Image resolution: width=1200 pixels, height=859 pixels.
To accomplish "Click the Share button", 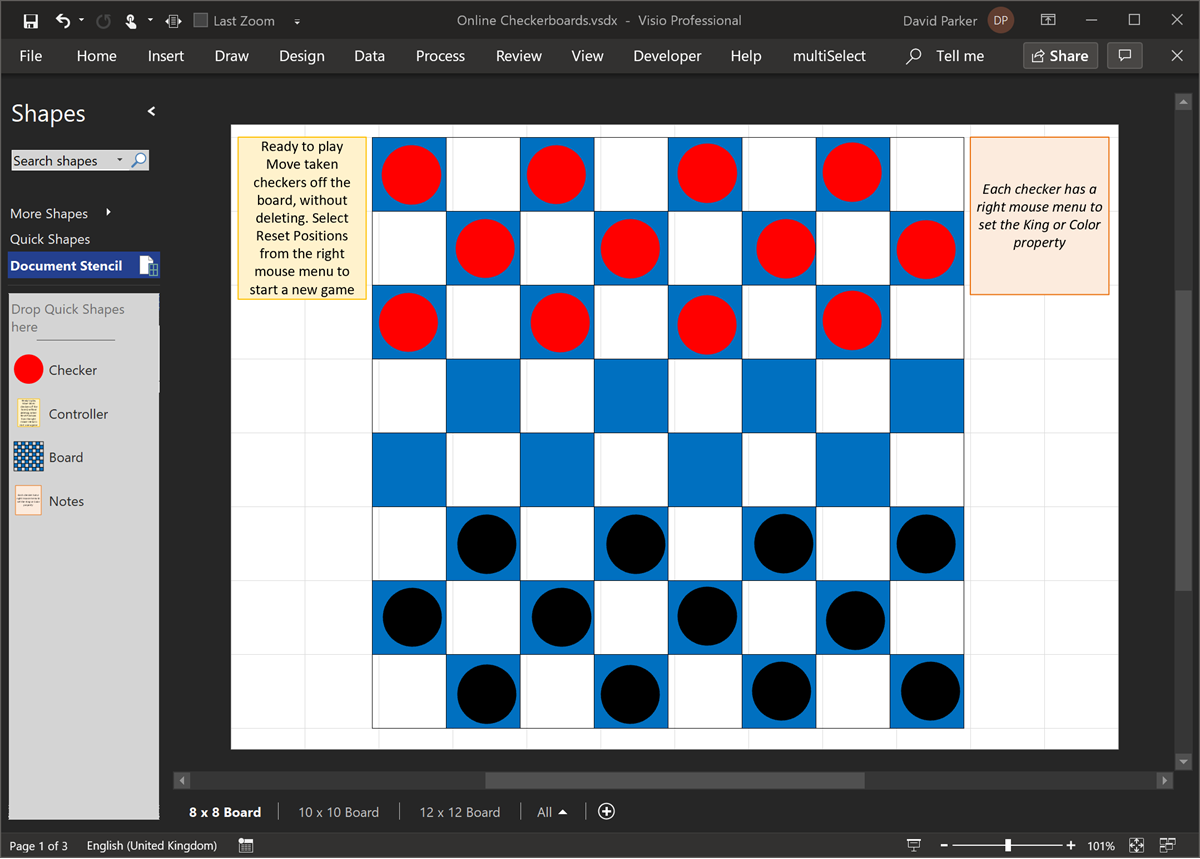I will tap(1060, 55).
